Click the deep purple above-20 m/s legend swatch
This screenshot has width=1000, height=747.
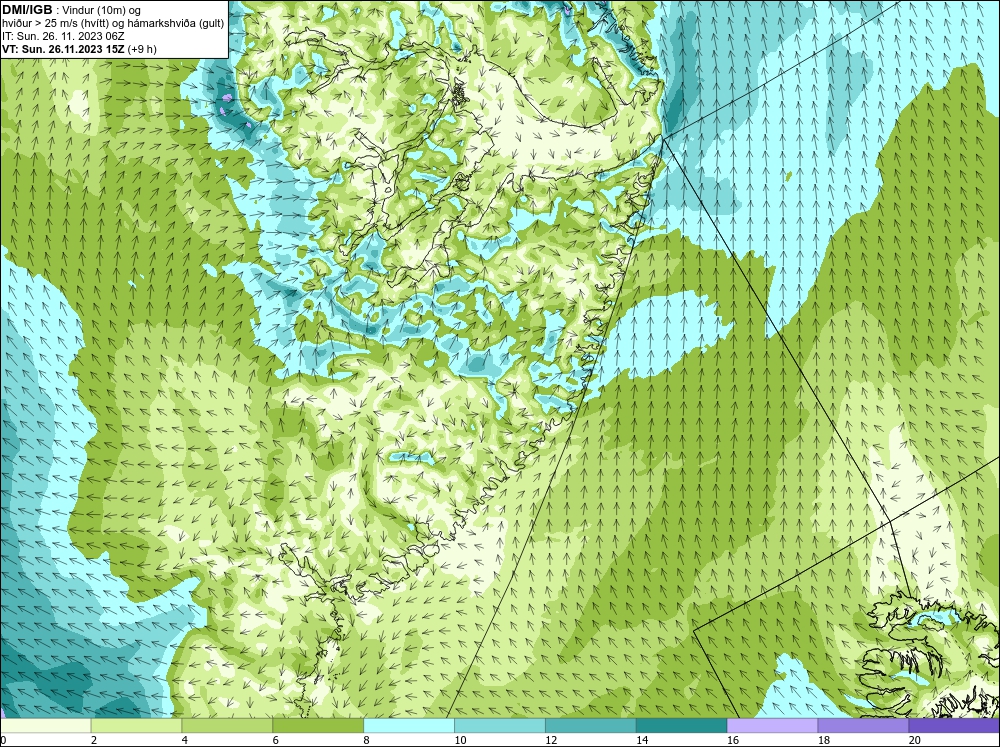(x=953, y=726)
